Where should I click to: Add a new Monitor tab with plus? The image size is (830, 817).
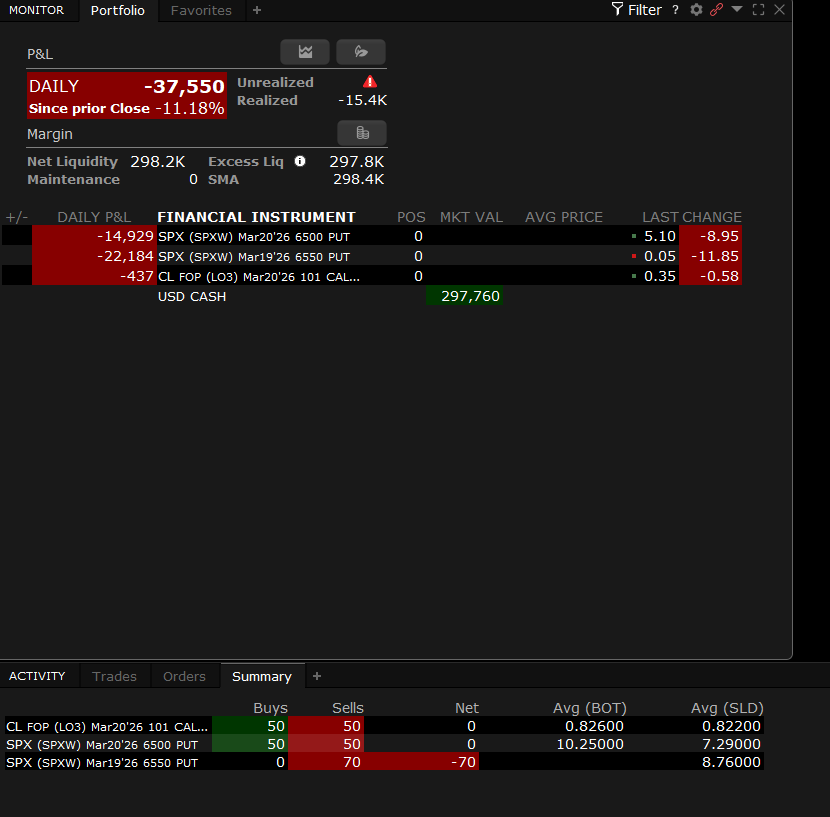pyautogui.click(x=257, y=10)
